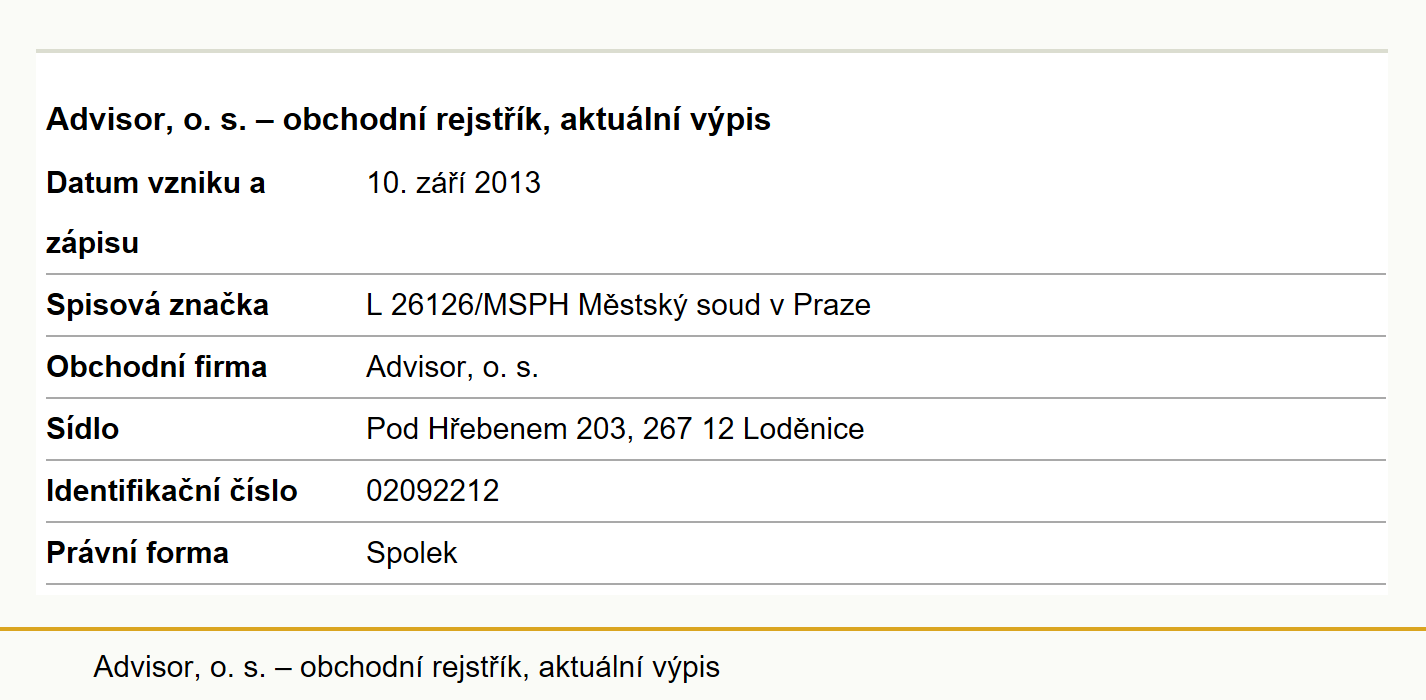Select the 'Obchodní firma' label
Viewport: 1426px width, 700px height.
pos(156,367)
